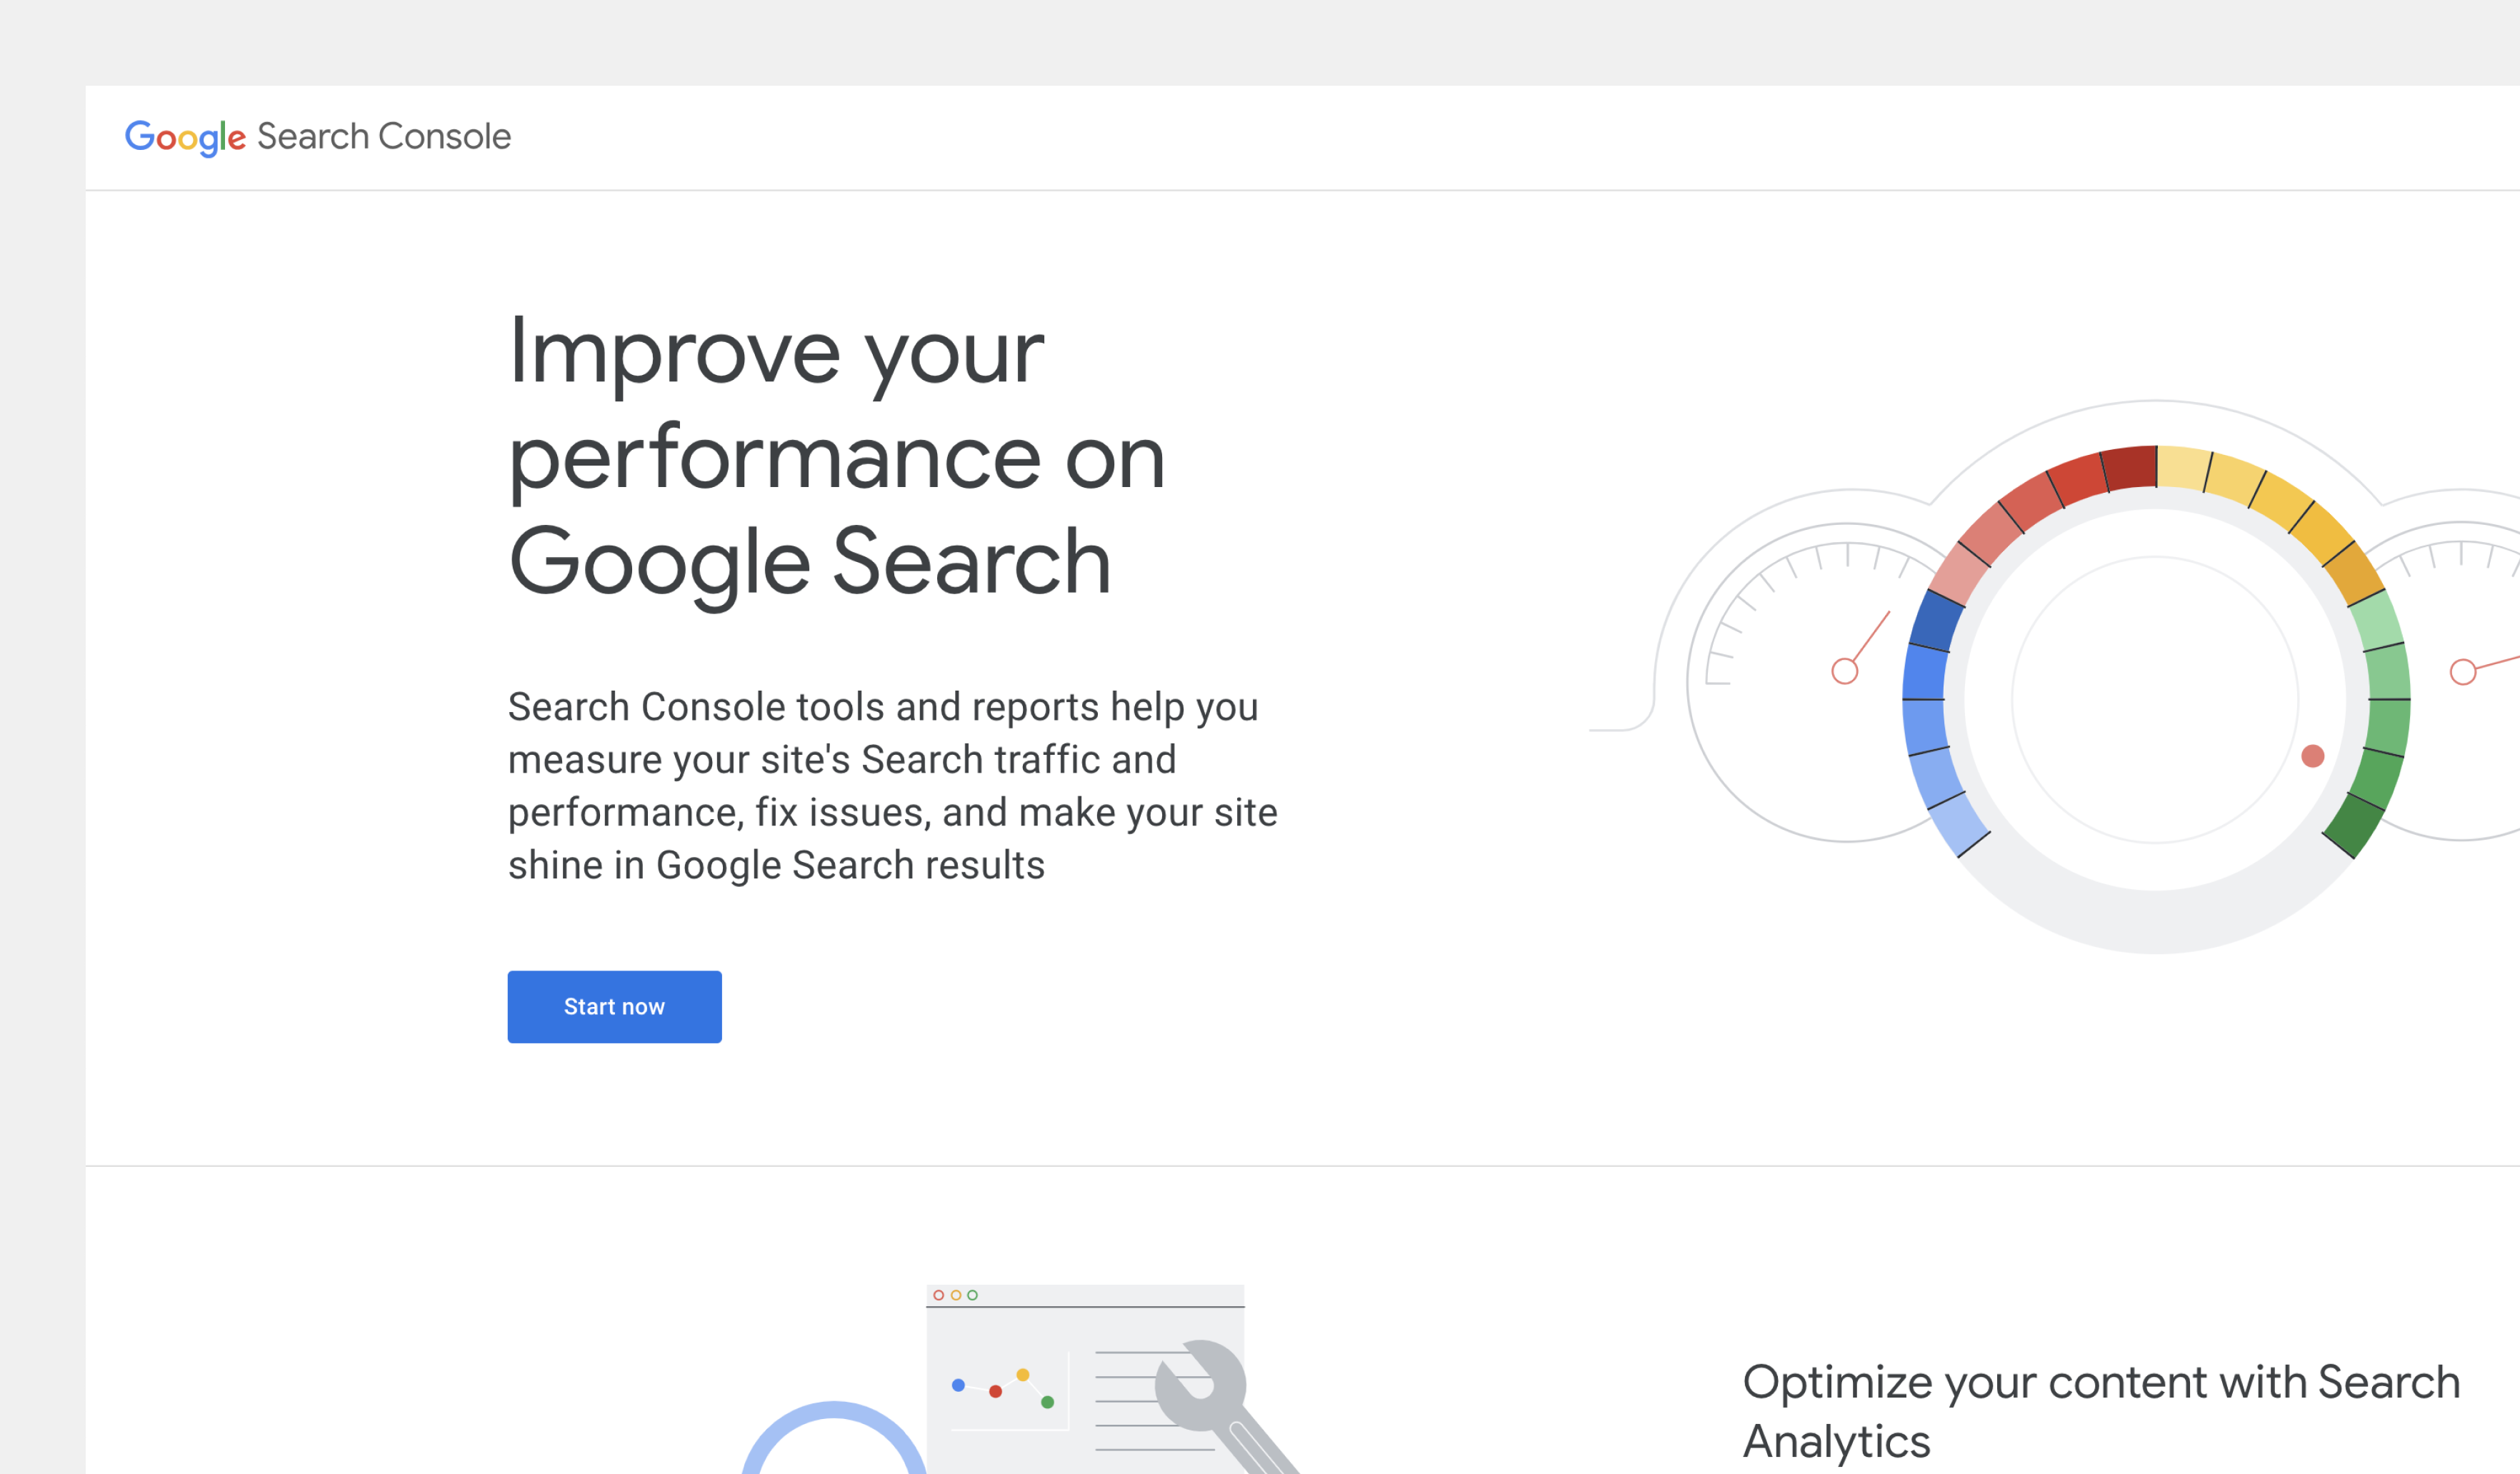2520x1474 pixels.
Task: Click the red circle in the illustrated window bar
Action: pyautogui.click(x=938, y=1295)
